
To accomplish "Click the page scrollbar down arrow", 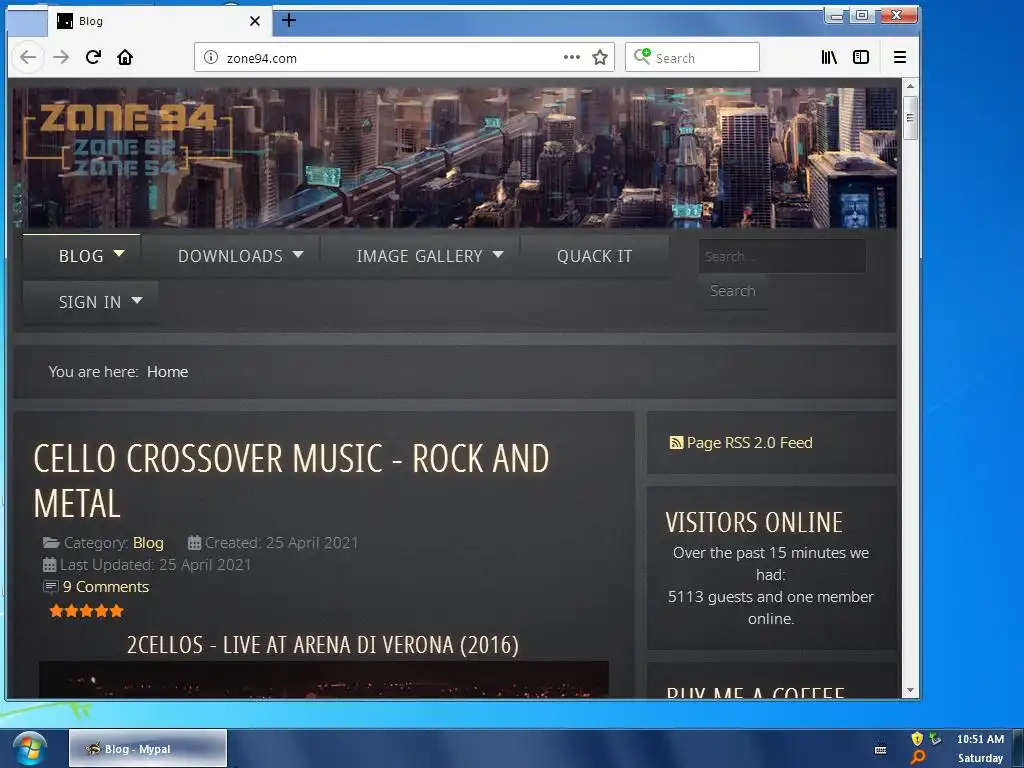I will [x=910, y=690].
